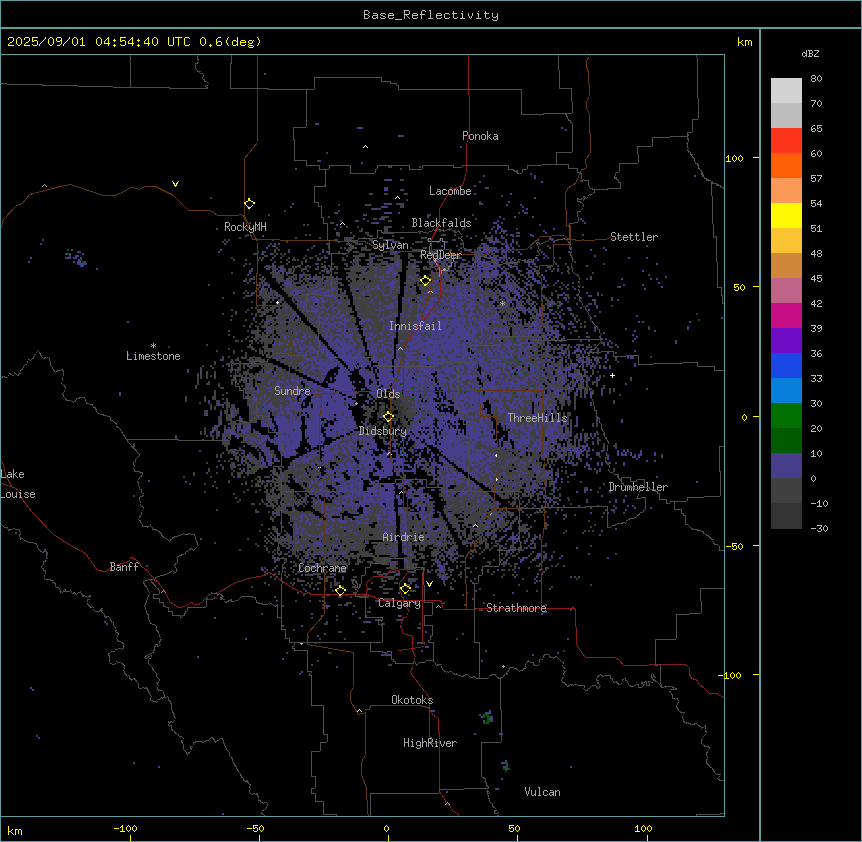The width and height of the screenshot is (862, 842).
Task: Select the pink 45–42 dBZ legend swatch
Action: click(x=786, y=291)
